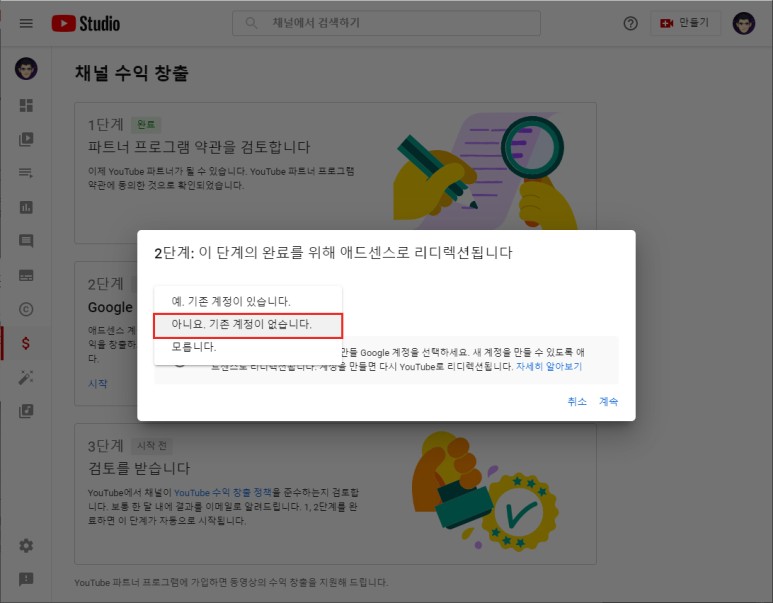Click the '검토를 받습니다' step 3 title
The width and height of the screenshot is (773, 603).
[139, 468]
